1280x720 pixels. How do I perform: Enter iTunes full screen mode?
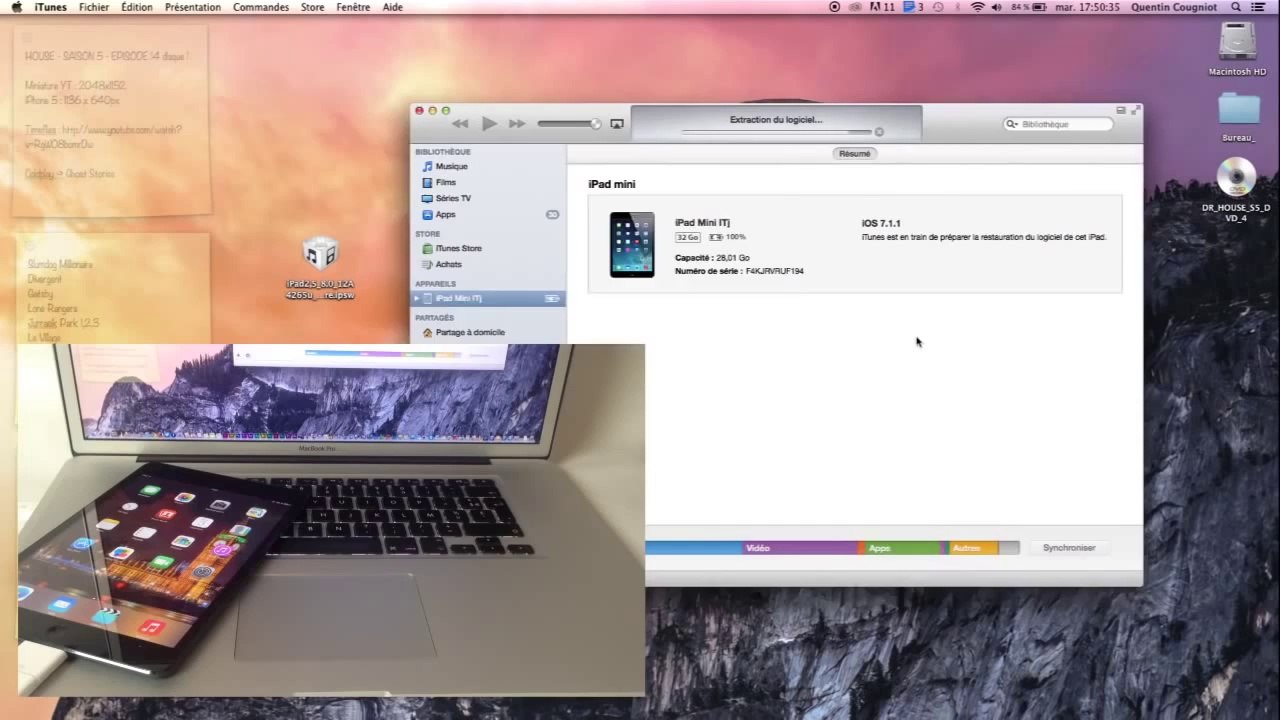(x=1134, y=110)
